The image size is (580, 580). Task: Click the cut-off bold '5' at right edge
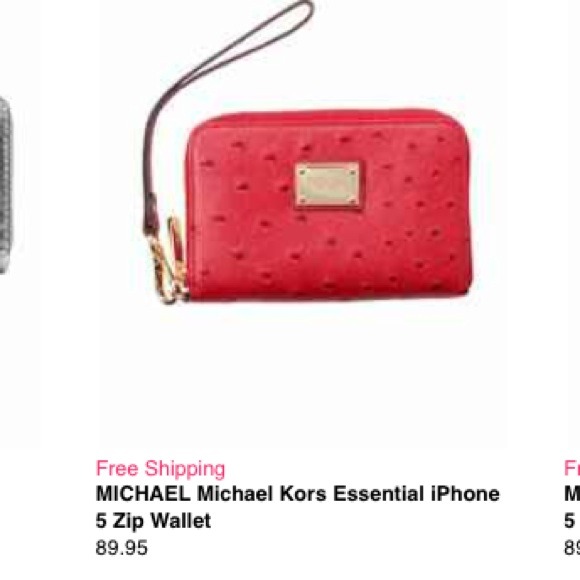570,521
